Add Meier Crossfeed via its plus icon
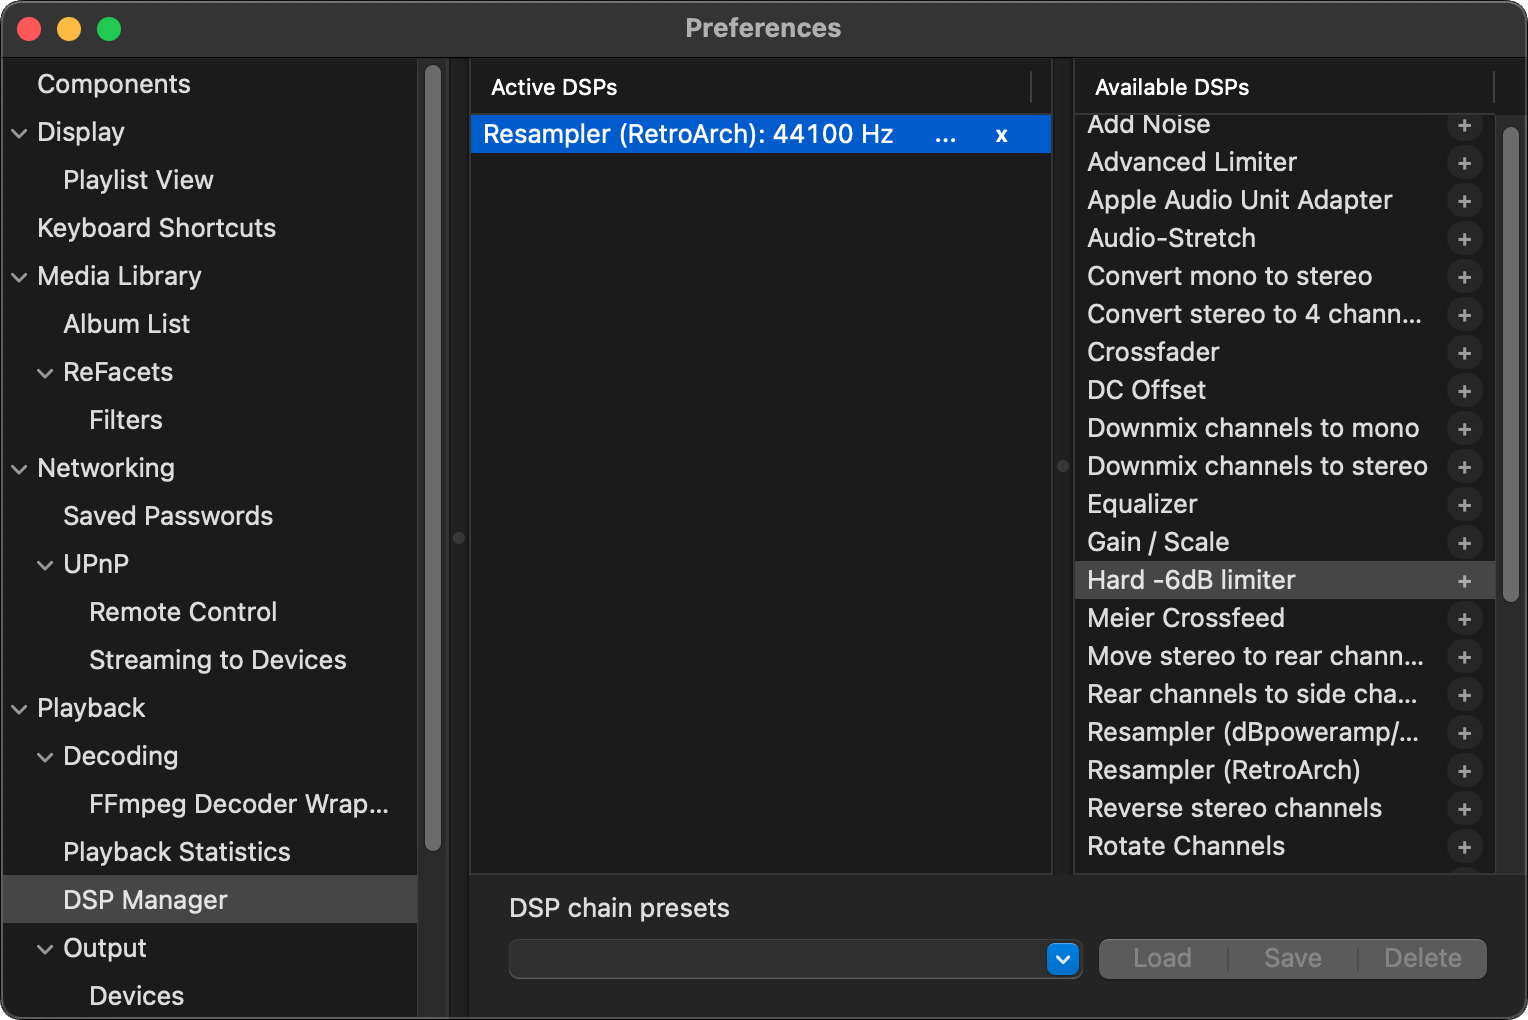Image resolution: width=1528 pixels, height=1020 pixels. (x=1464, y=619)
